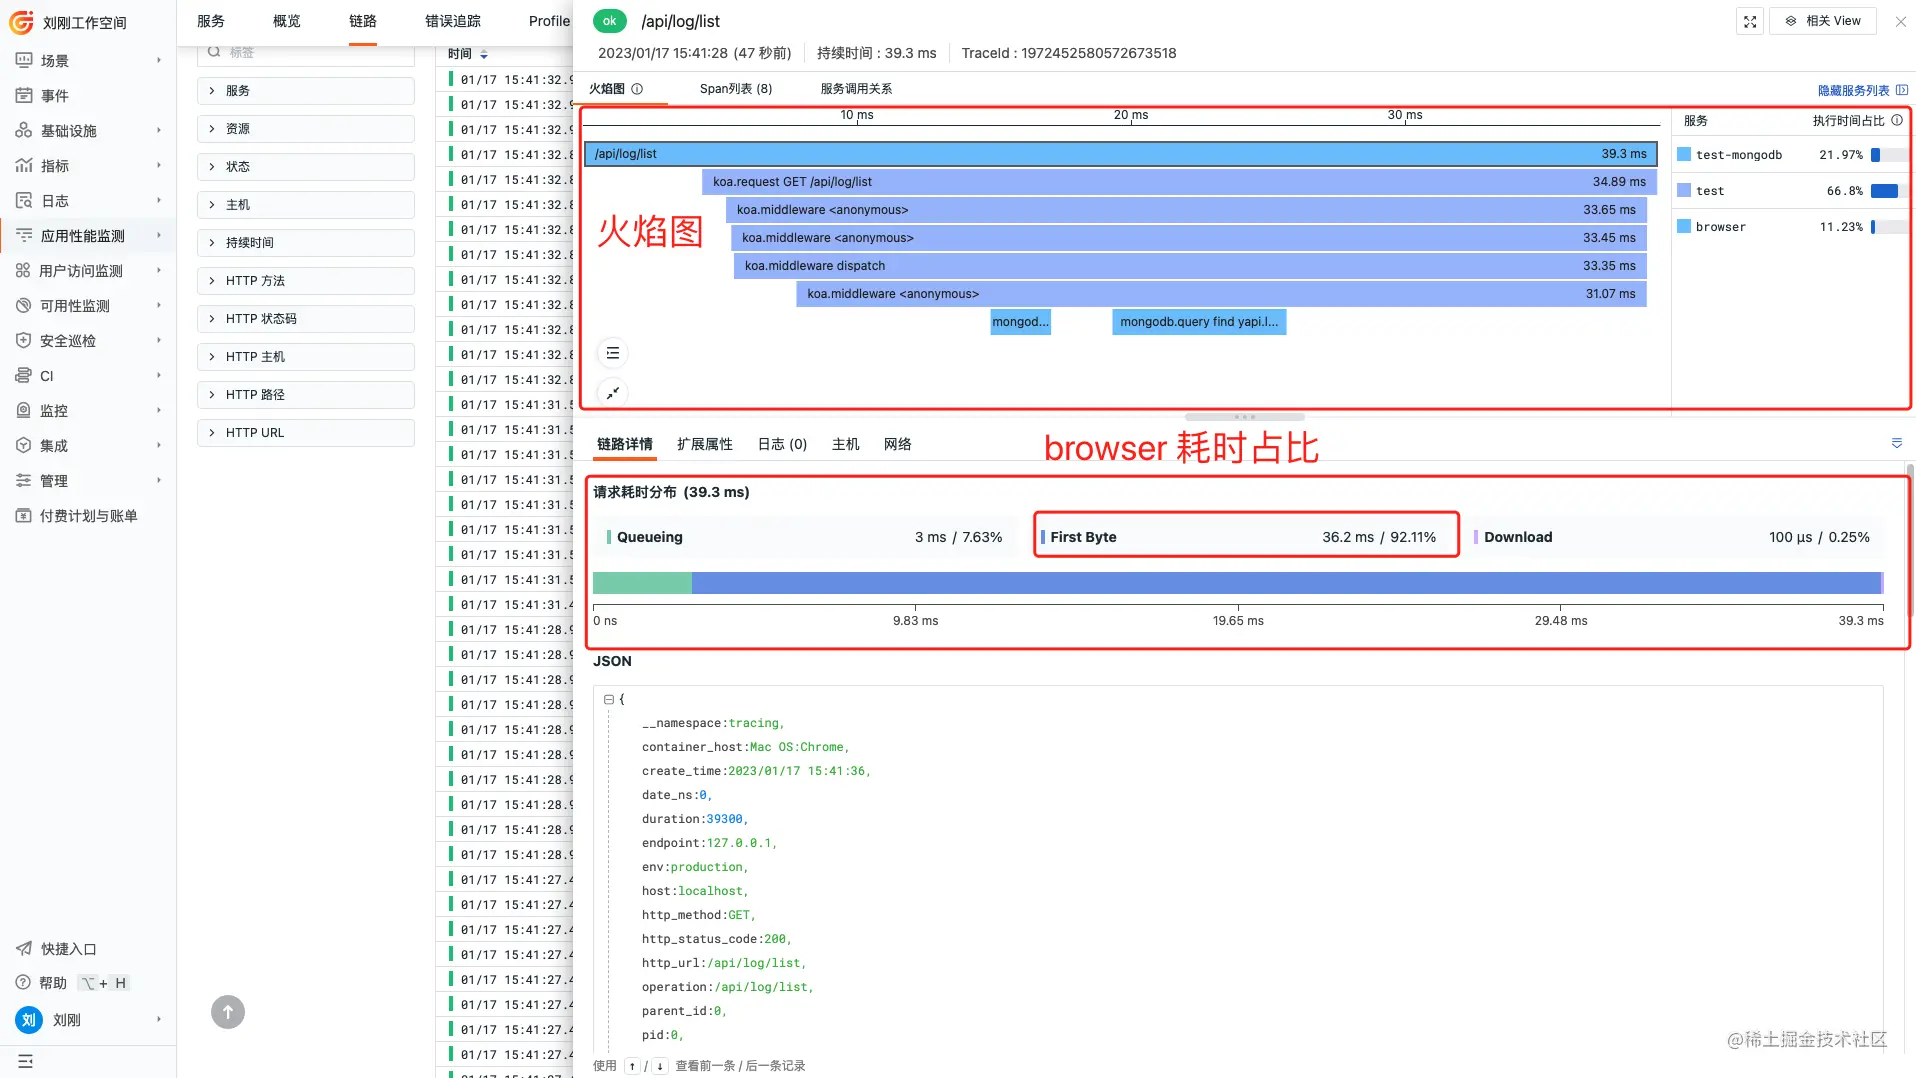Expand the HTTP 状态码 filter group
This screenshot has width=1916, height=1078.
coord(306,319)
